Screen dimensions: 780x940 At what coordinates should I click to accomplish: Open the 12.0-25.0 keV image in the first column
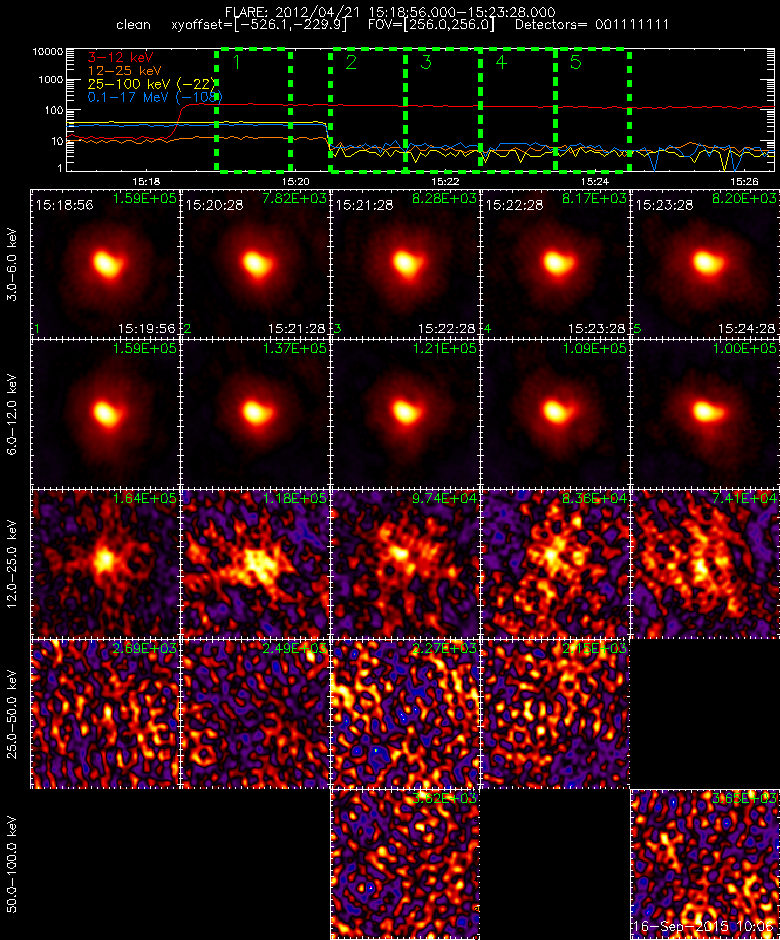[106, 564]
